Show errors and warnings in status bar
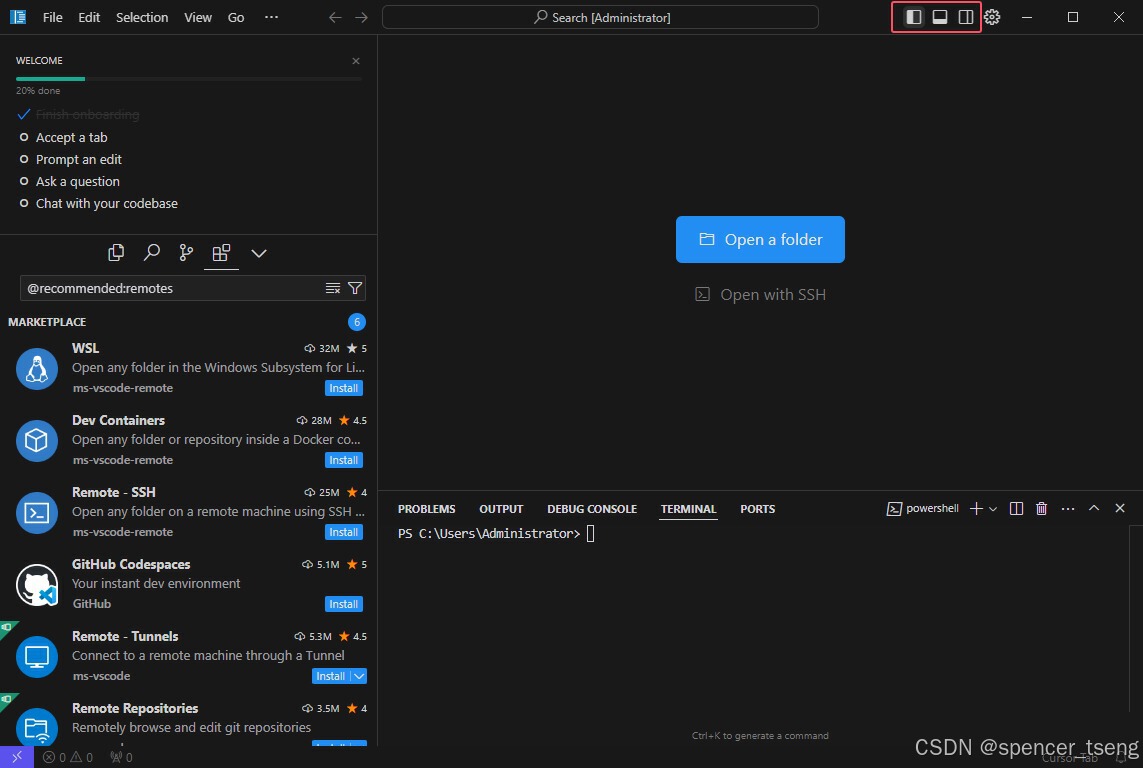1143x768 pixels. pos(68,758)
